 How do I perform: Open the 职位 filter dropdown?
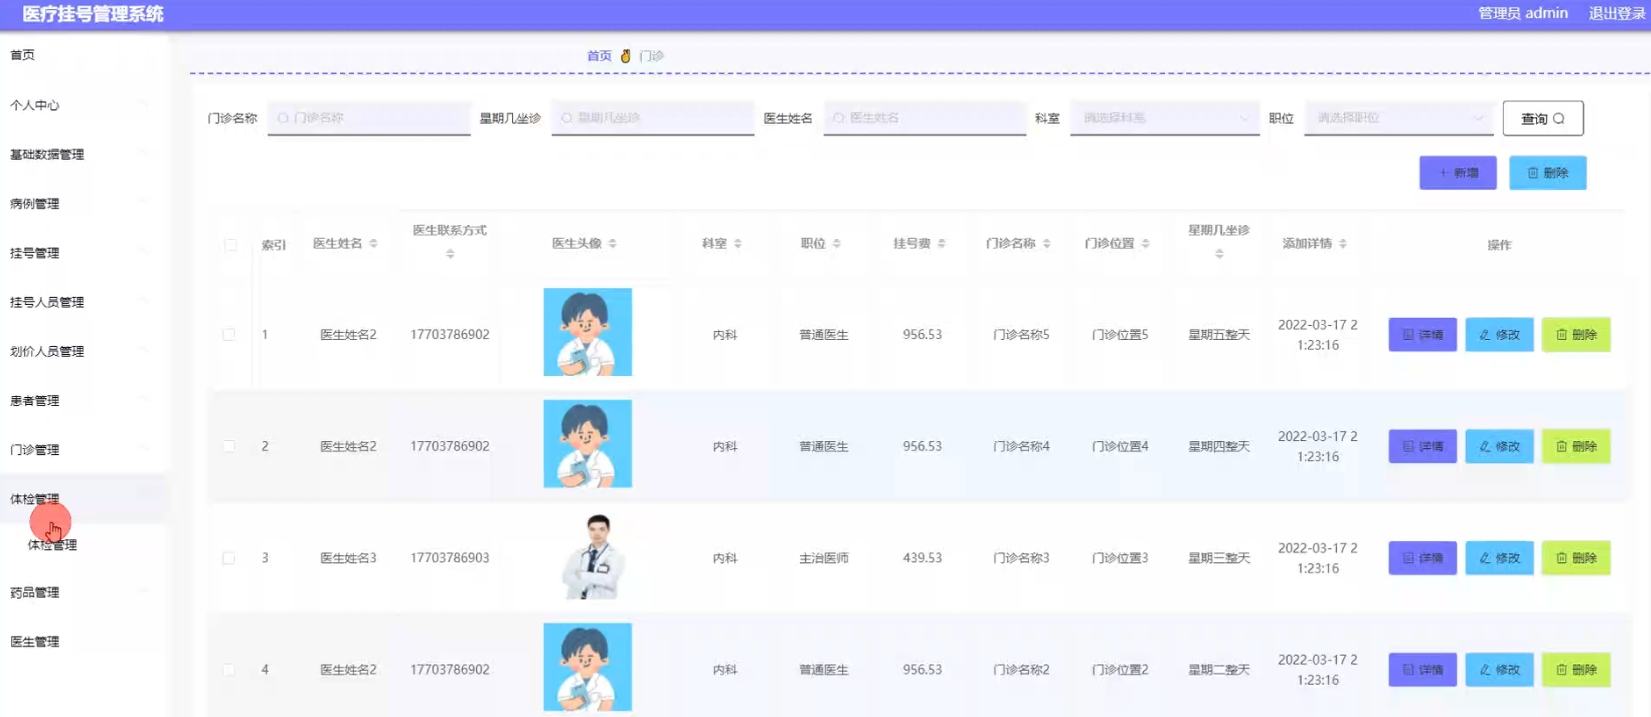1398,118
